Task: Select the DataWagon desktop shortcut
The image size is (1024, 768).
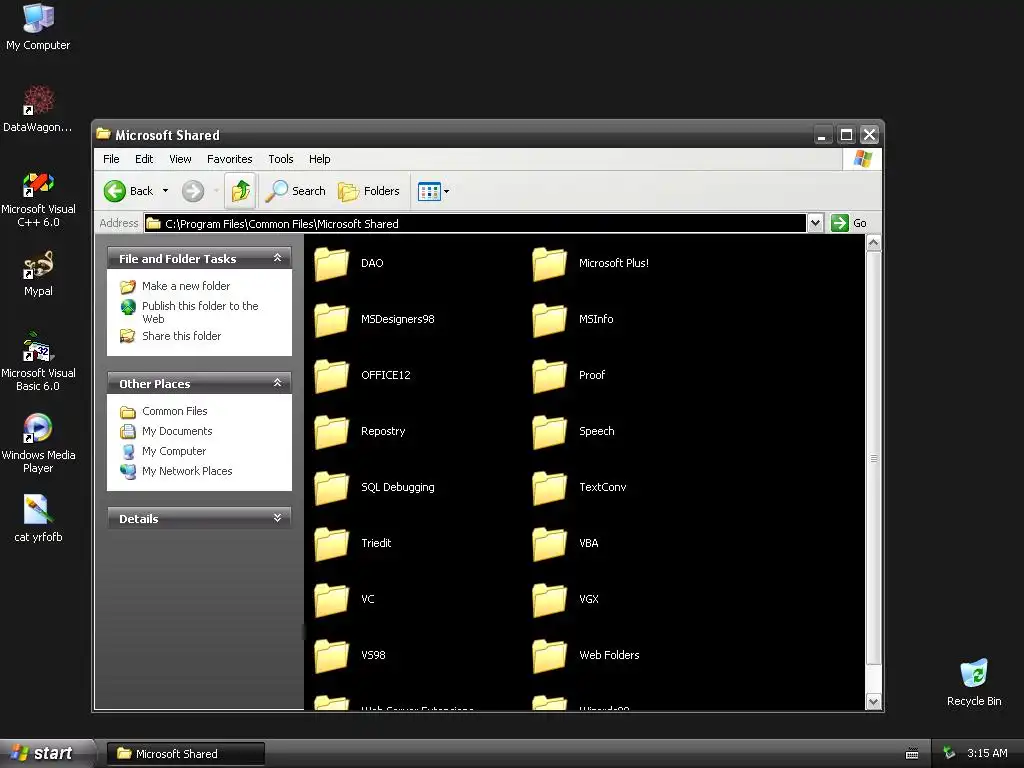Action: pyautogui.click(x=38, y=109)
